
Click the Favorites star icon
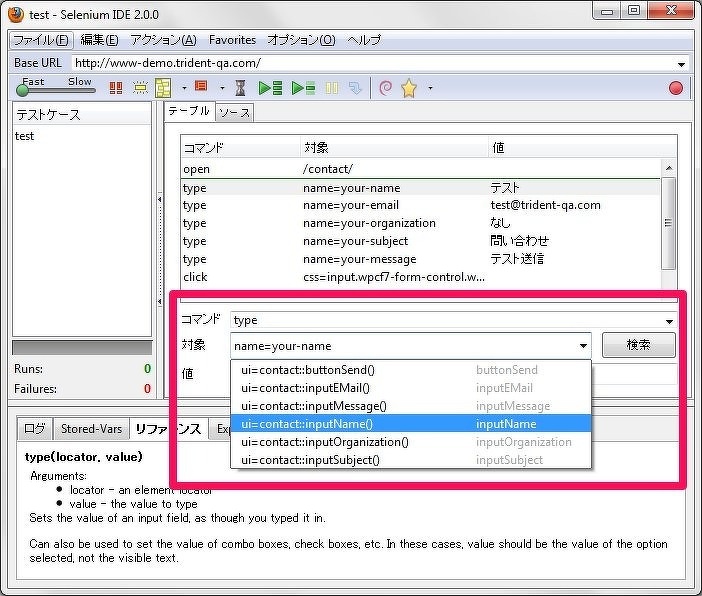[409, 88]
